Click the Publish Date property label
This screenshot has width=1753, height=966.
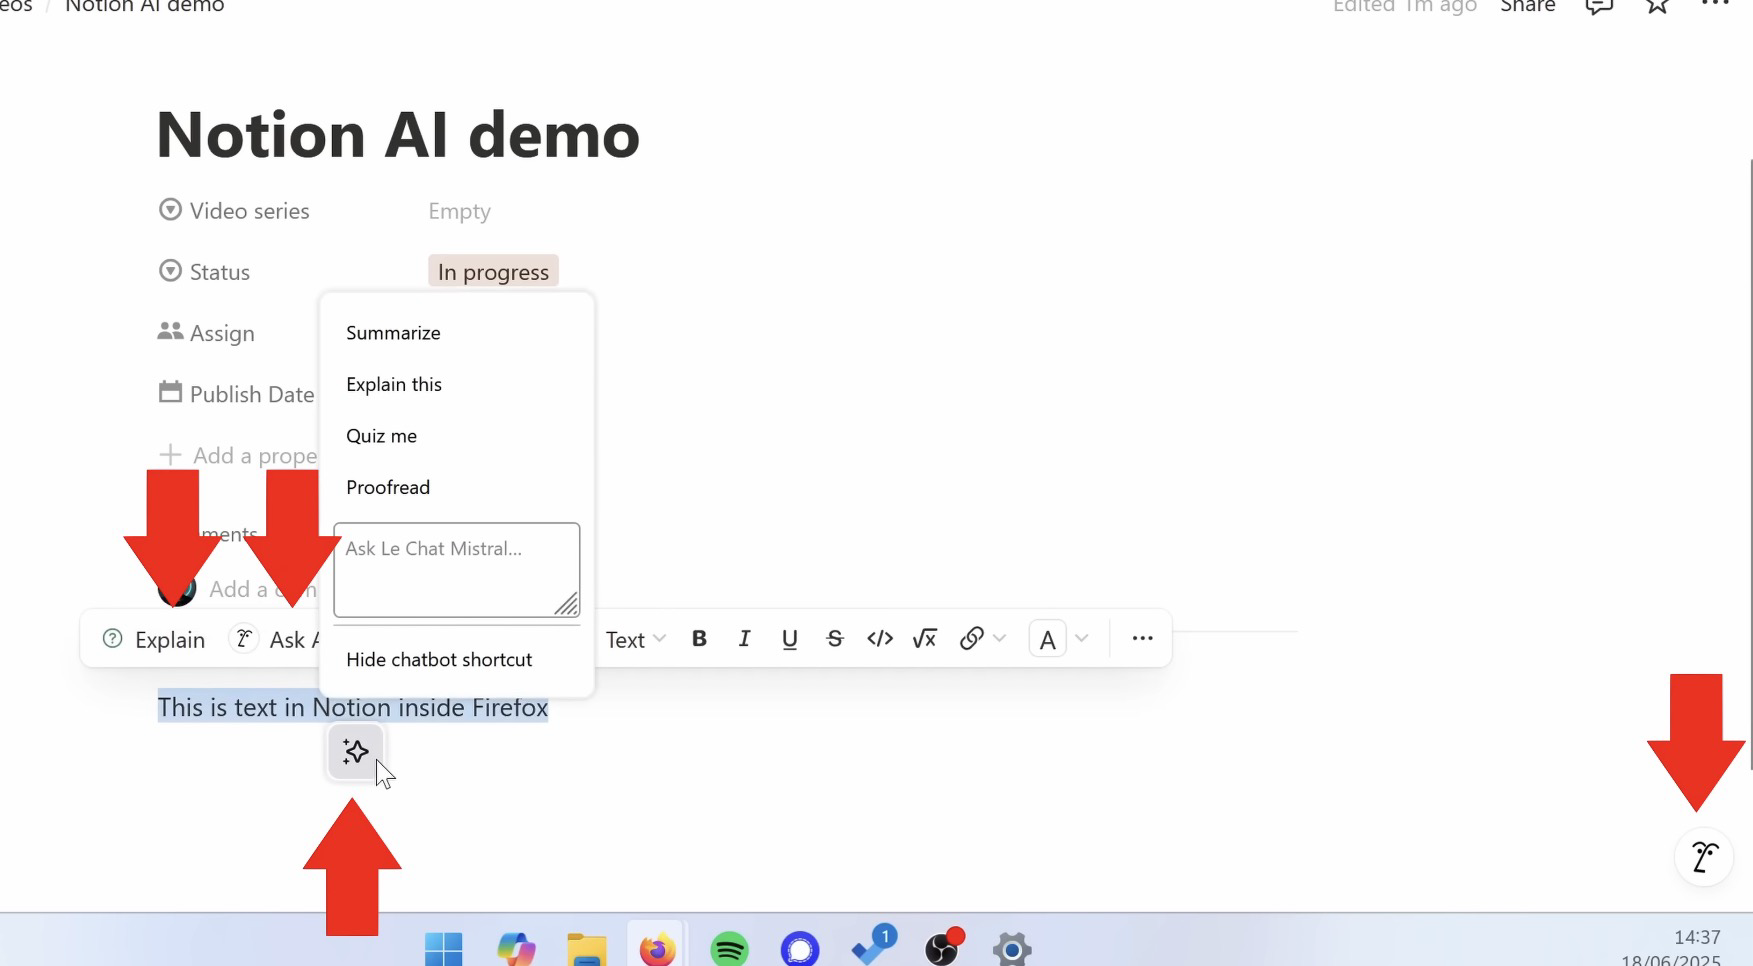(x=236, y=394)
